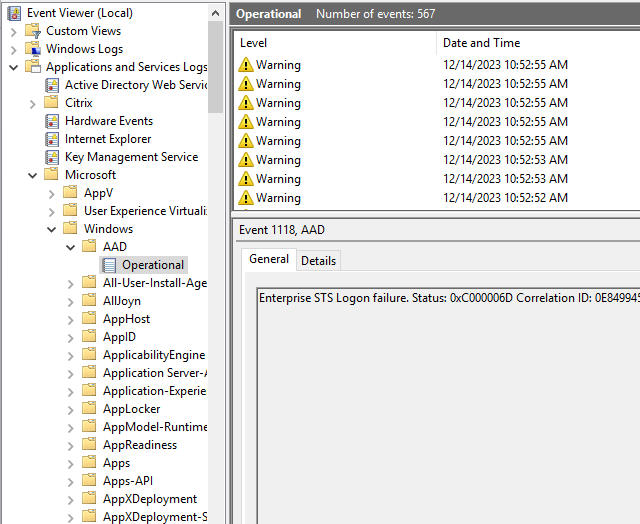The width and height of the screenshot is (640, 524).
Task: Open the AppXDeployment tree item
Action: tap(149, 499)
